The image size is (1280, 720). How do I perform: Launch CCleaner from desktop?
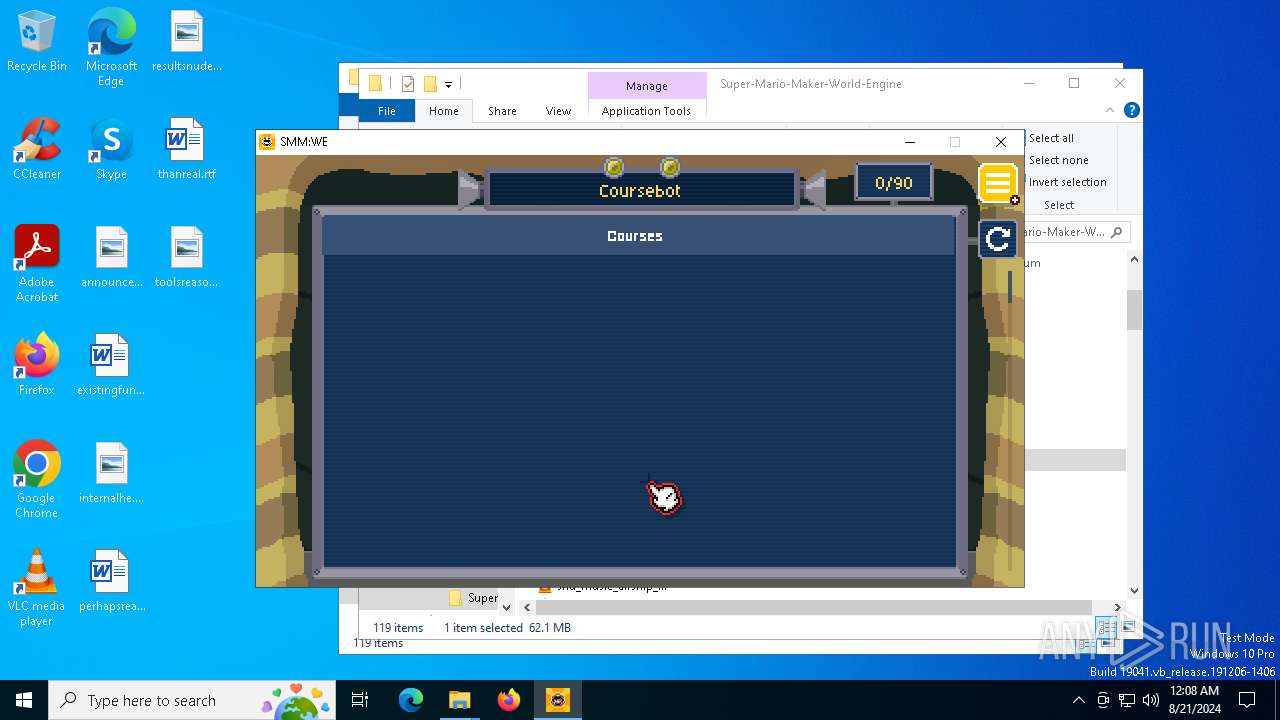tap(37, 149)
